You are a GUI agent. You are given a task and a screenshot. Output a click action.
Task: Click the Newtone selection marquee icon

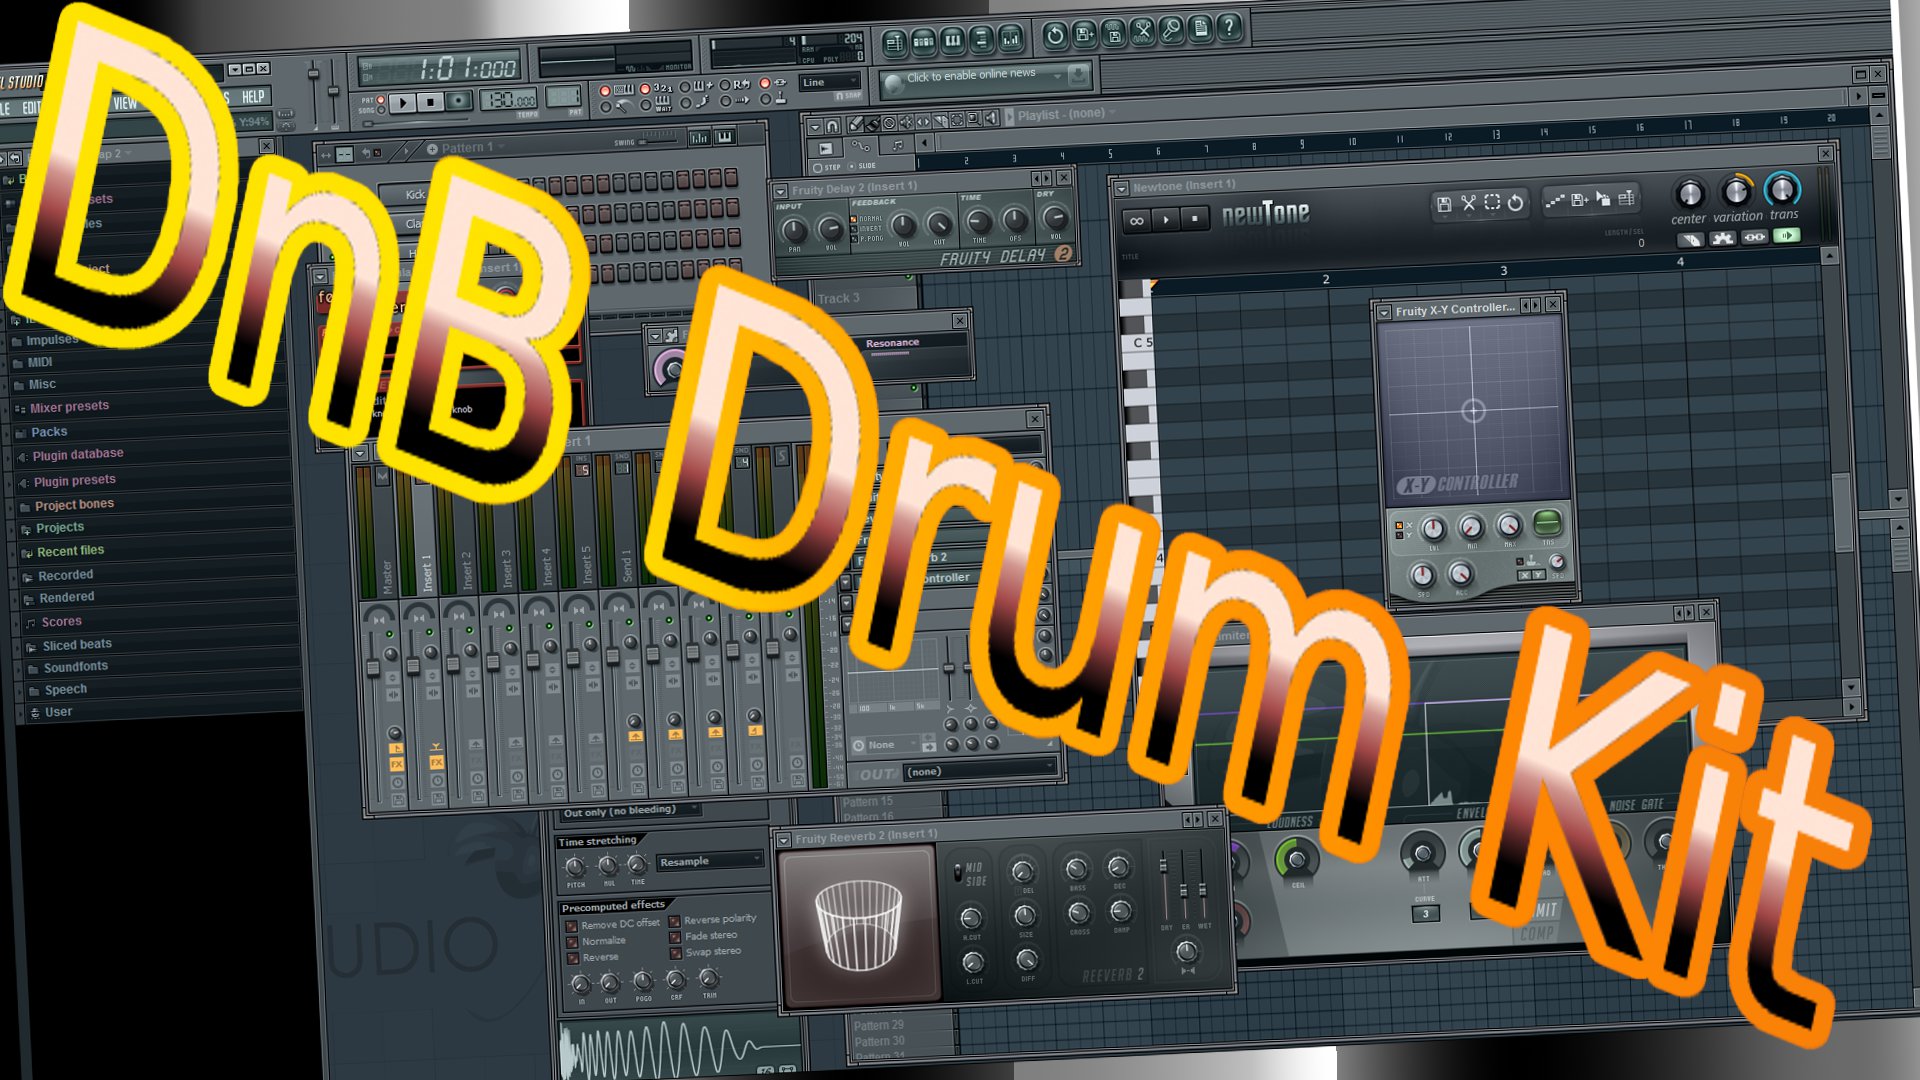[1492, 202]
